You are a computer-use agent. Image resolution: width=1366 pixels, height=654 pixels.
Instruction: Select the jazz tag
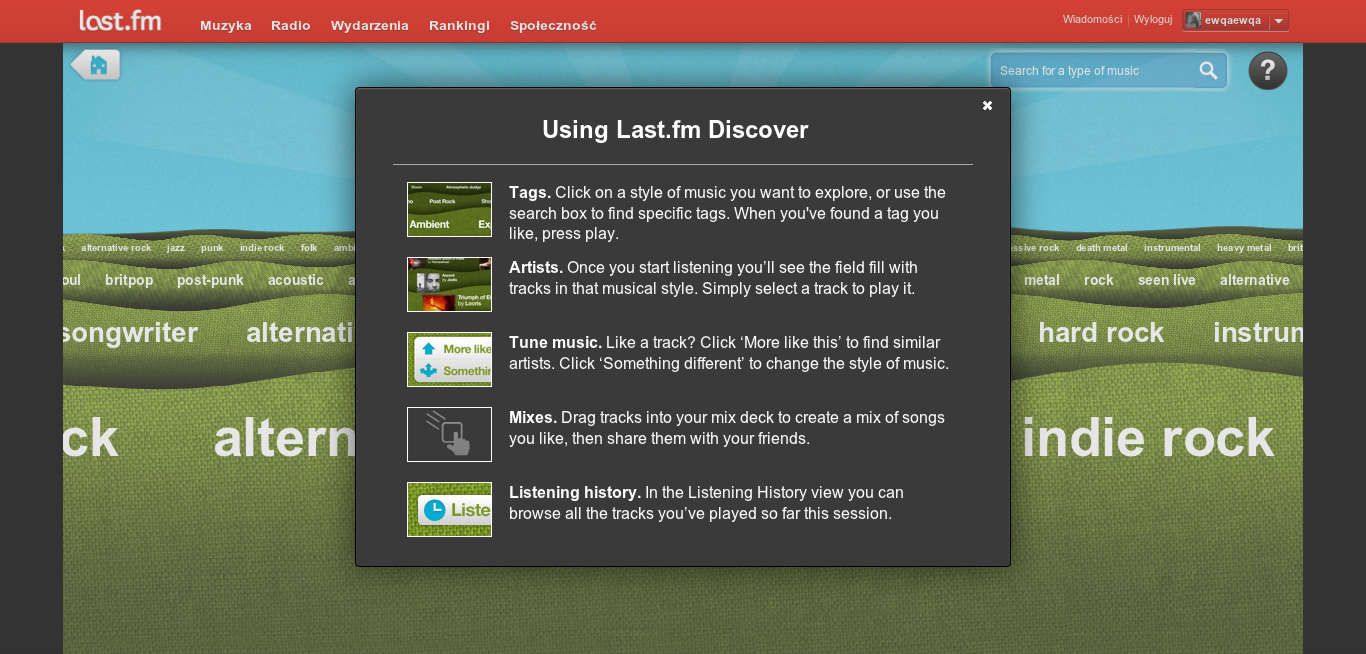pos(176,248)
